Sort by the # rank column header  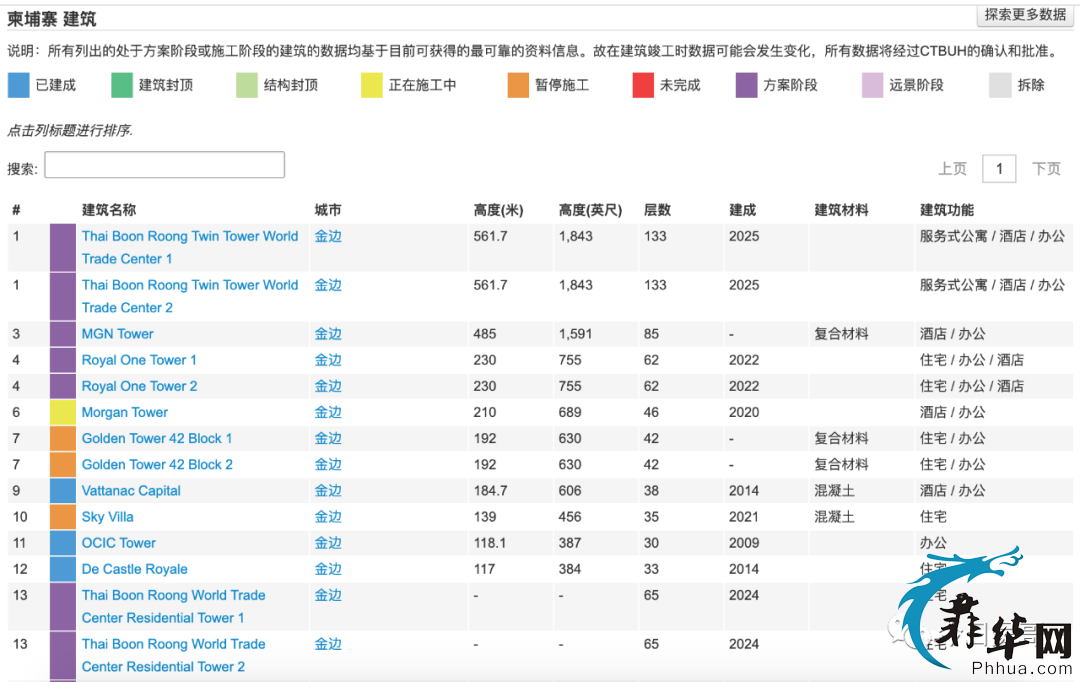pyautogui.click(x=17, y=210)
